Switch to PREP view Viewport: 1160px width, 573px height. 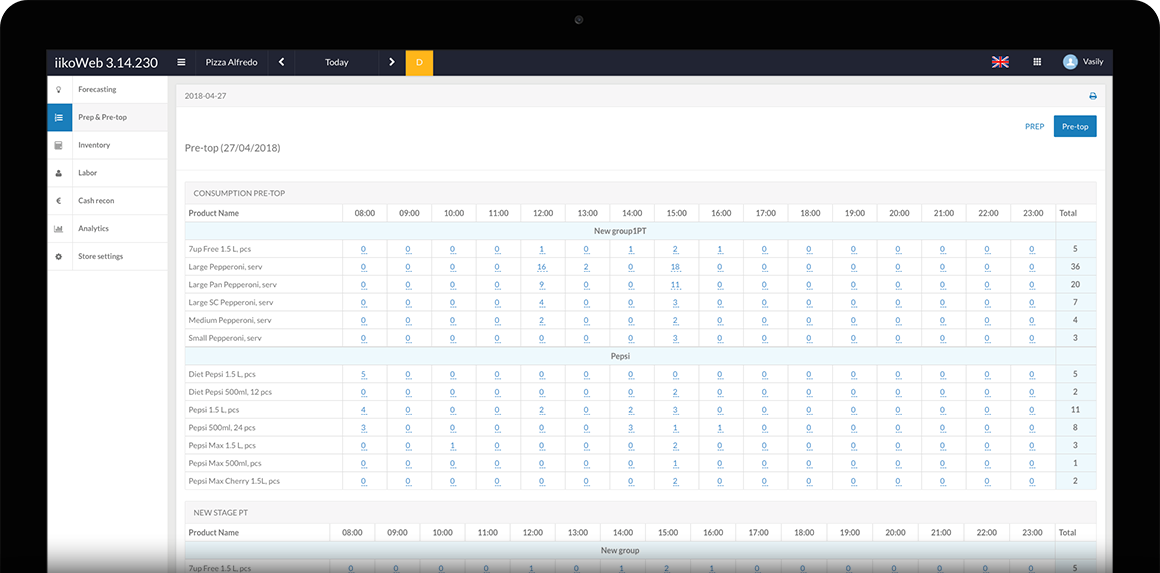1034,126
